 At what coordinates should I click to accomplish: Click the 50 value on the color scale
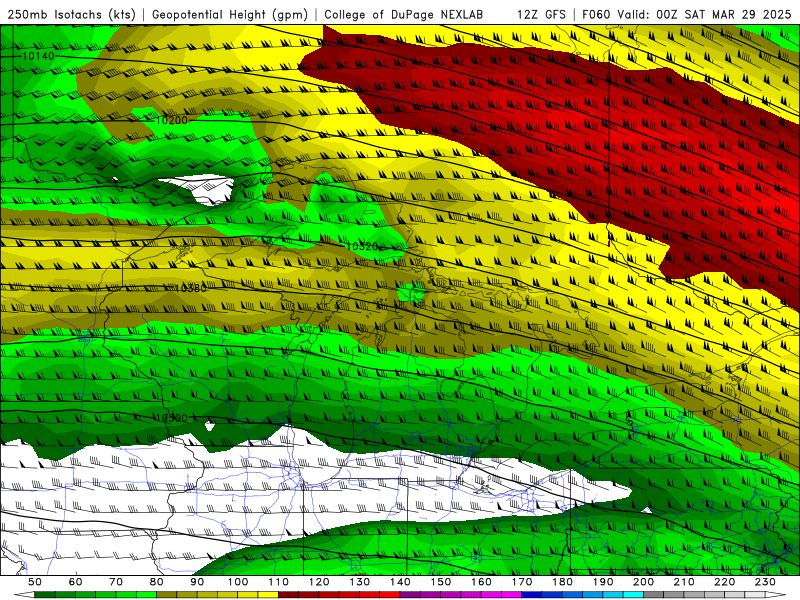click(35, 582)
